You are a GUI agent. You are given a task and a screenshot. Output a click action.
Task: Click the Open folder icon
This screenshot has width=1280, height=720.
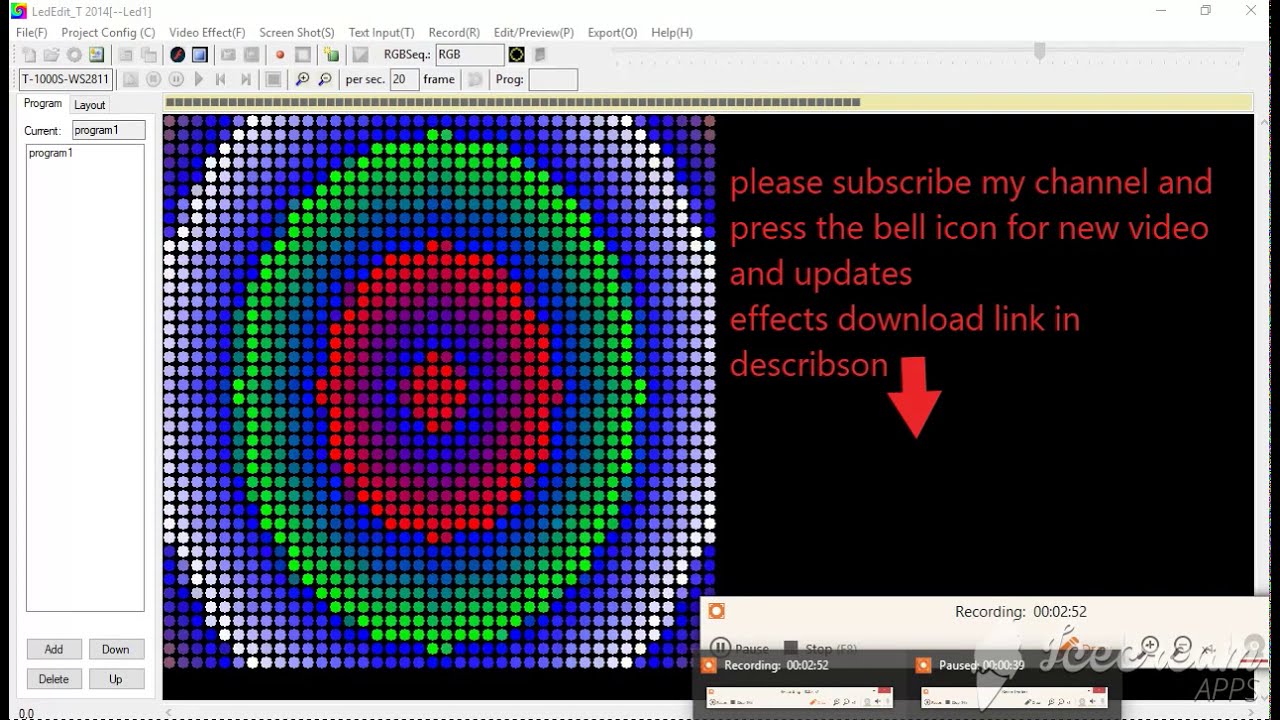51,55
